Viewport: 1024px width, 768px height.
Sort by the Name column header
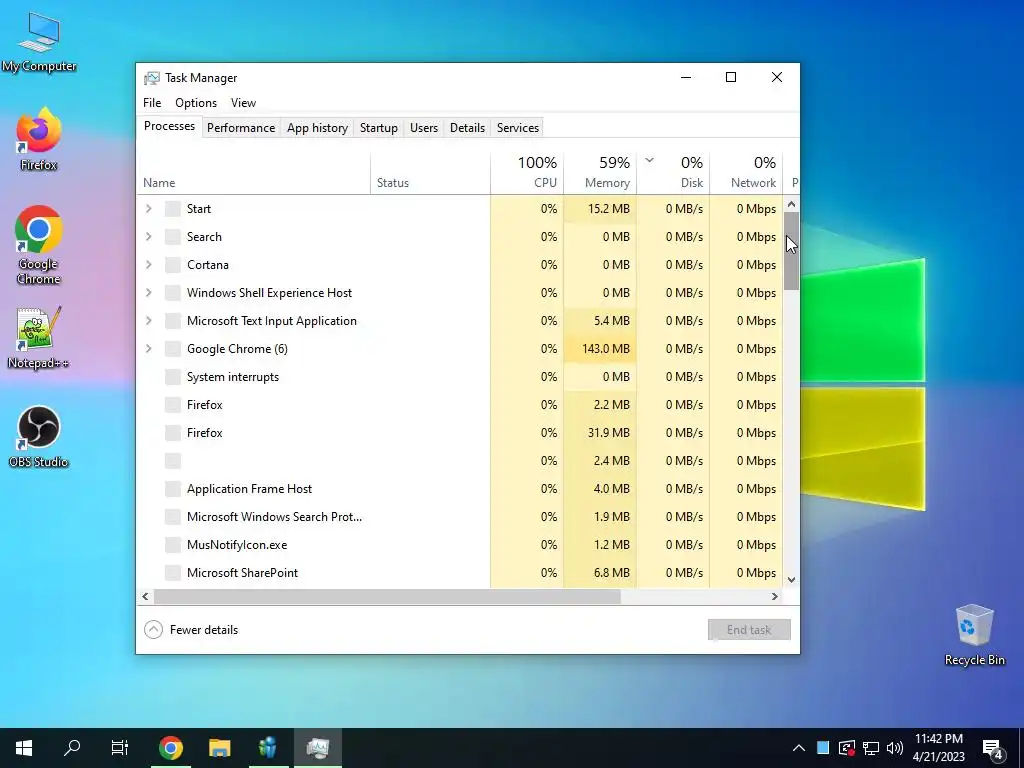254,172
